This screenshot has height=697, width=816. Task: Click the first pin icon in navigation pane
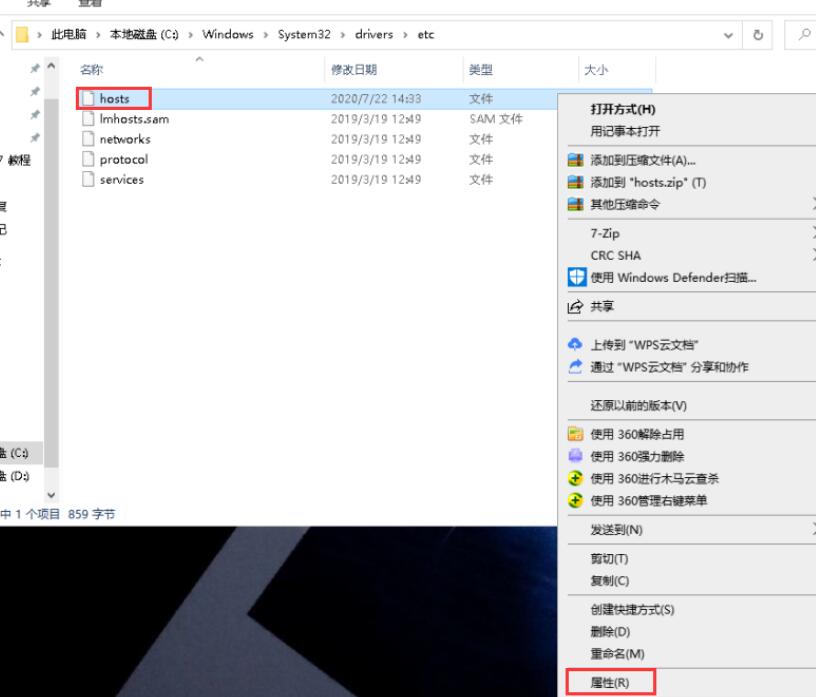coord(34,68)
